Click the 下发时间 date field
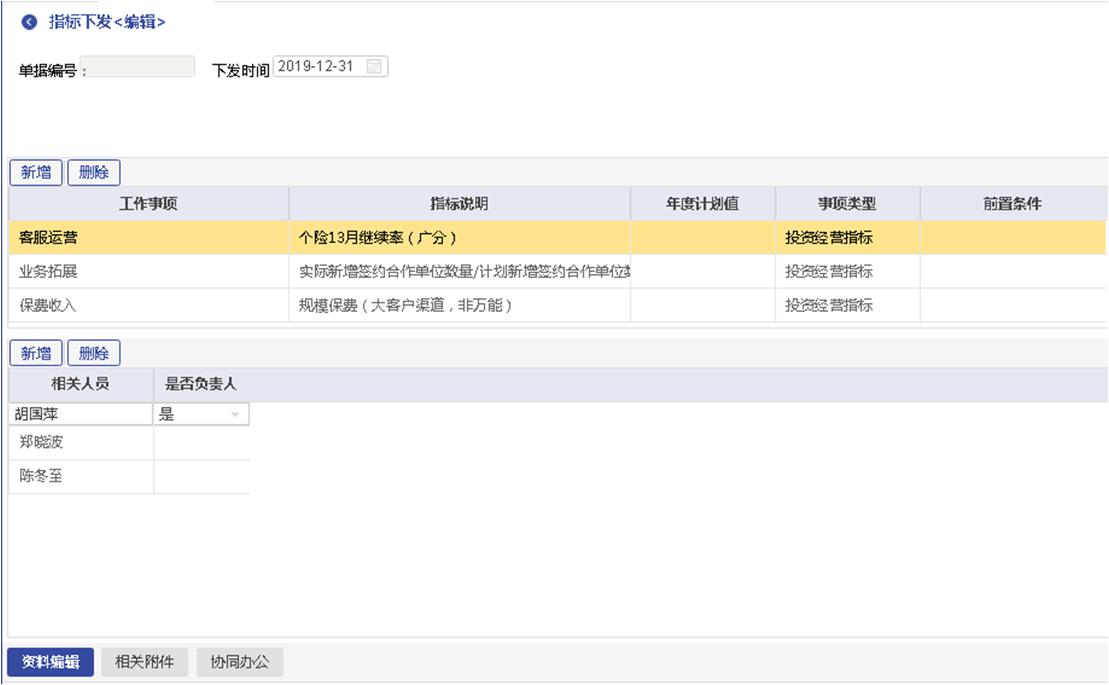 [318, 67]
